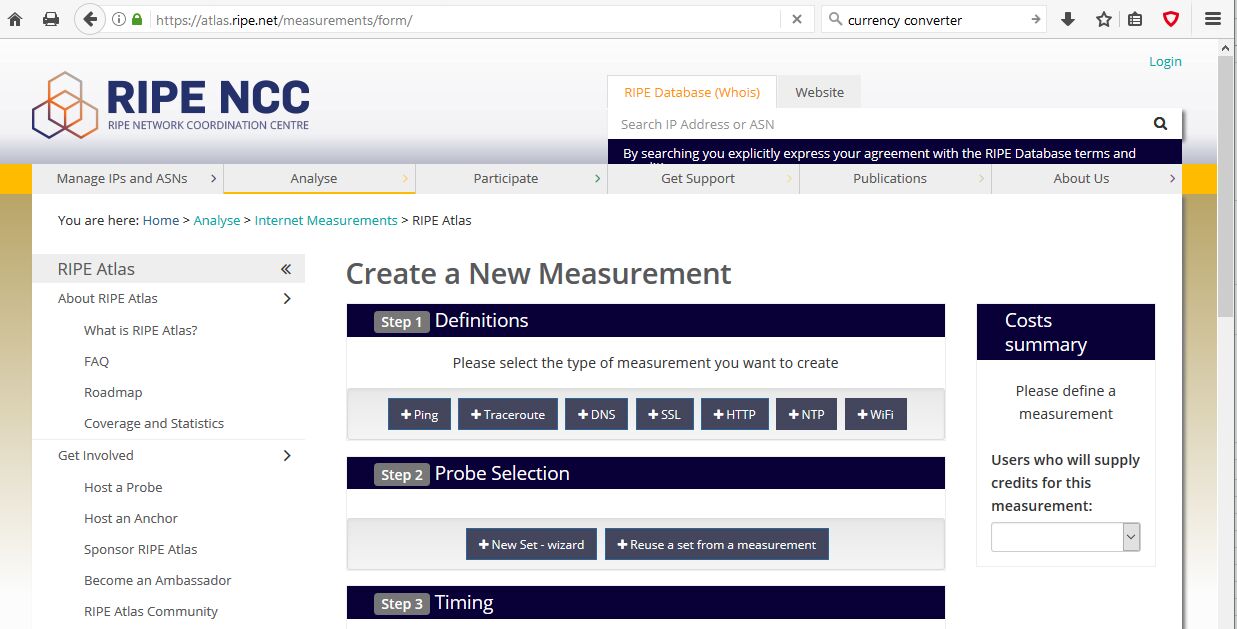The image size is (1237, 629).
Task: Click the Home breadcrumb link
Action: pos(161,220)
